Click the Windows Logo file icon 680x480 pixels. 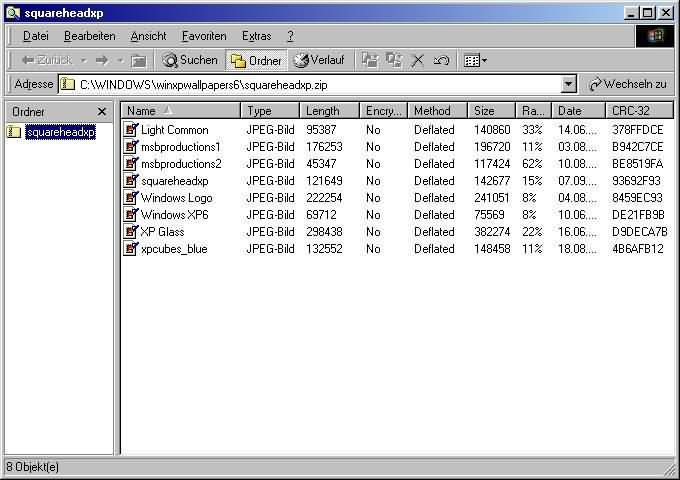click(131, 197)
